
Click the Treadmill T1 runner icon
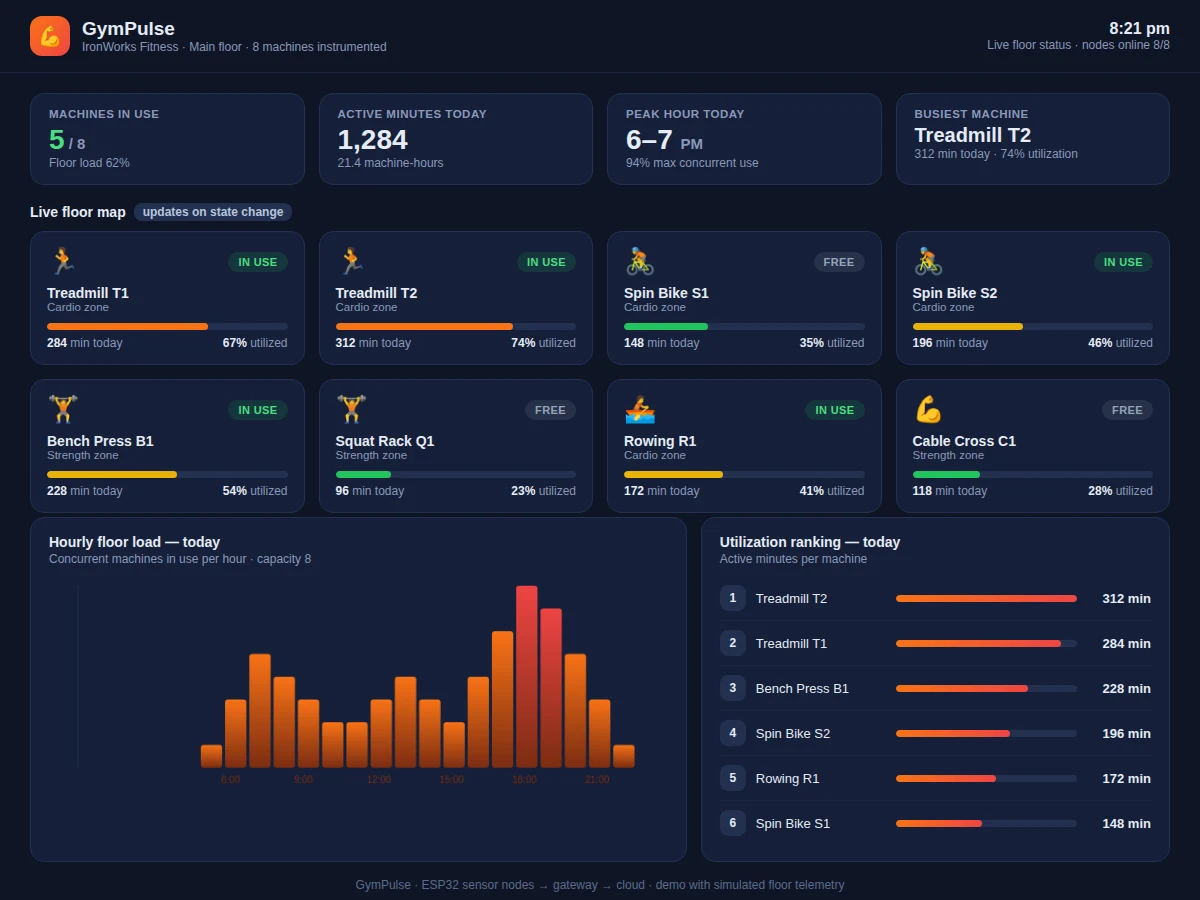pyautogui.click(x=62, y=262)
